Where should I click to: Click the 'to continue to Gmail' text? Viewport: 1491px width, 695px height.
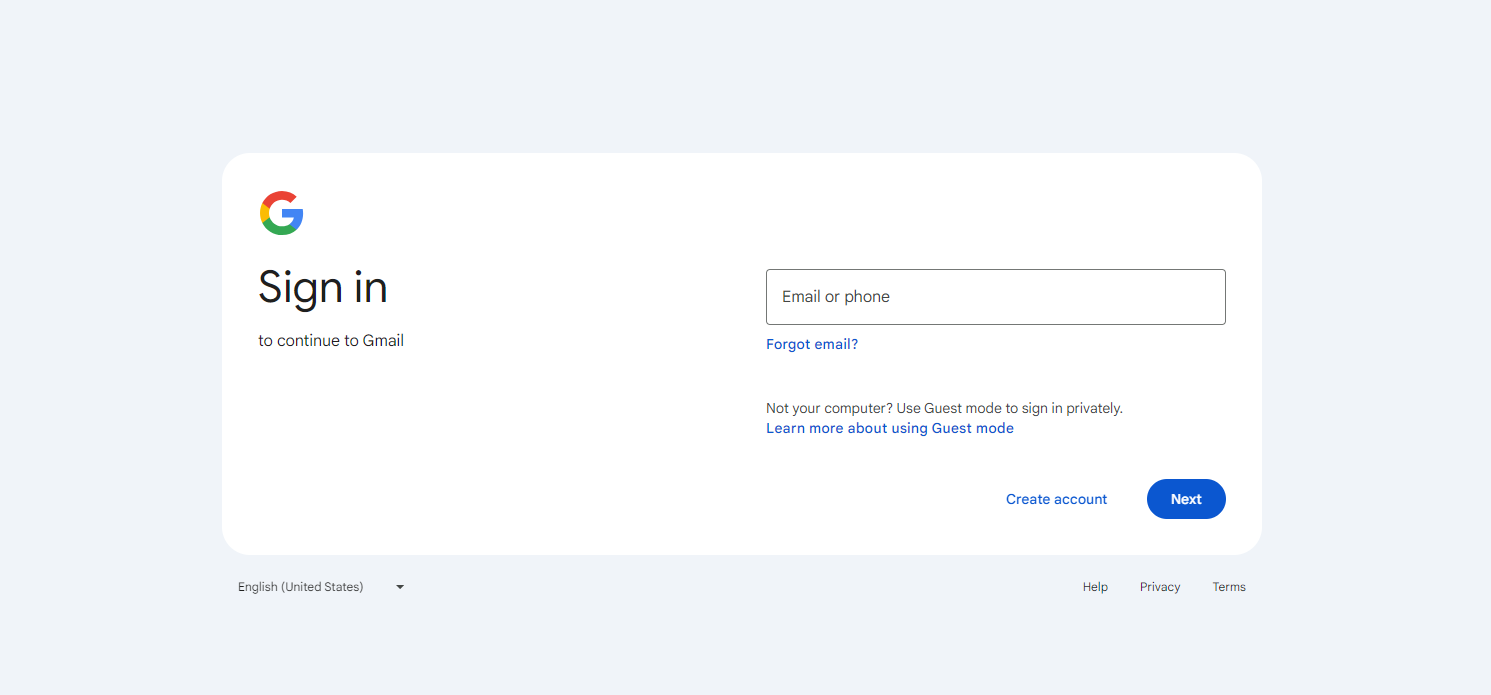pos(331,341)
